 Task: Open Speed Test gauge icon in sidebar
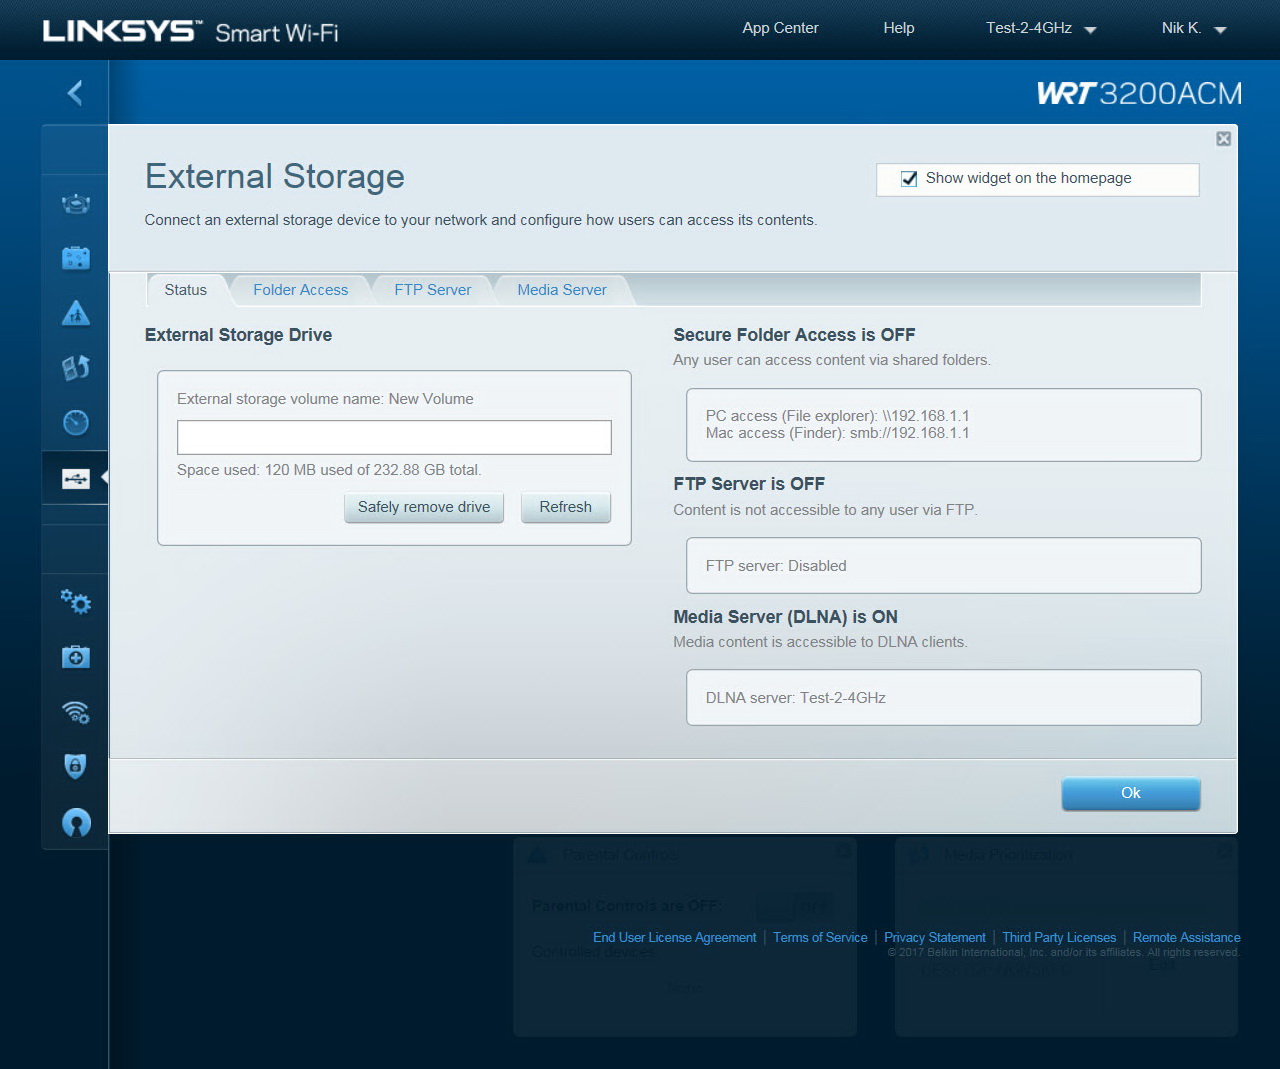tap(76, 423)
